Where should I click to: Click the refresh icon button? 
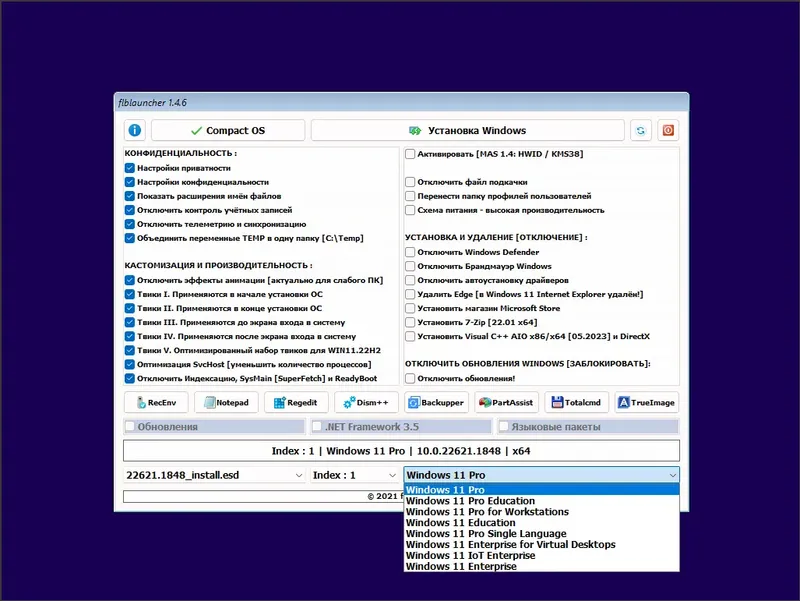(x=640, y=130)
